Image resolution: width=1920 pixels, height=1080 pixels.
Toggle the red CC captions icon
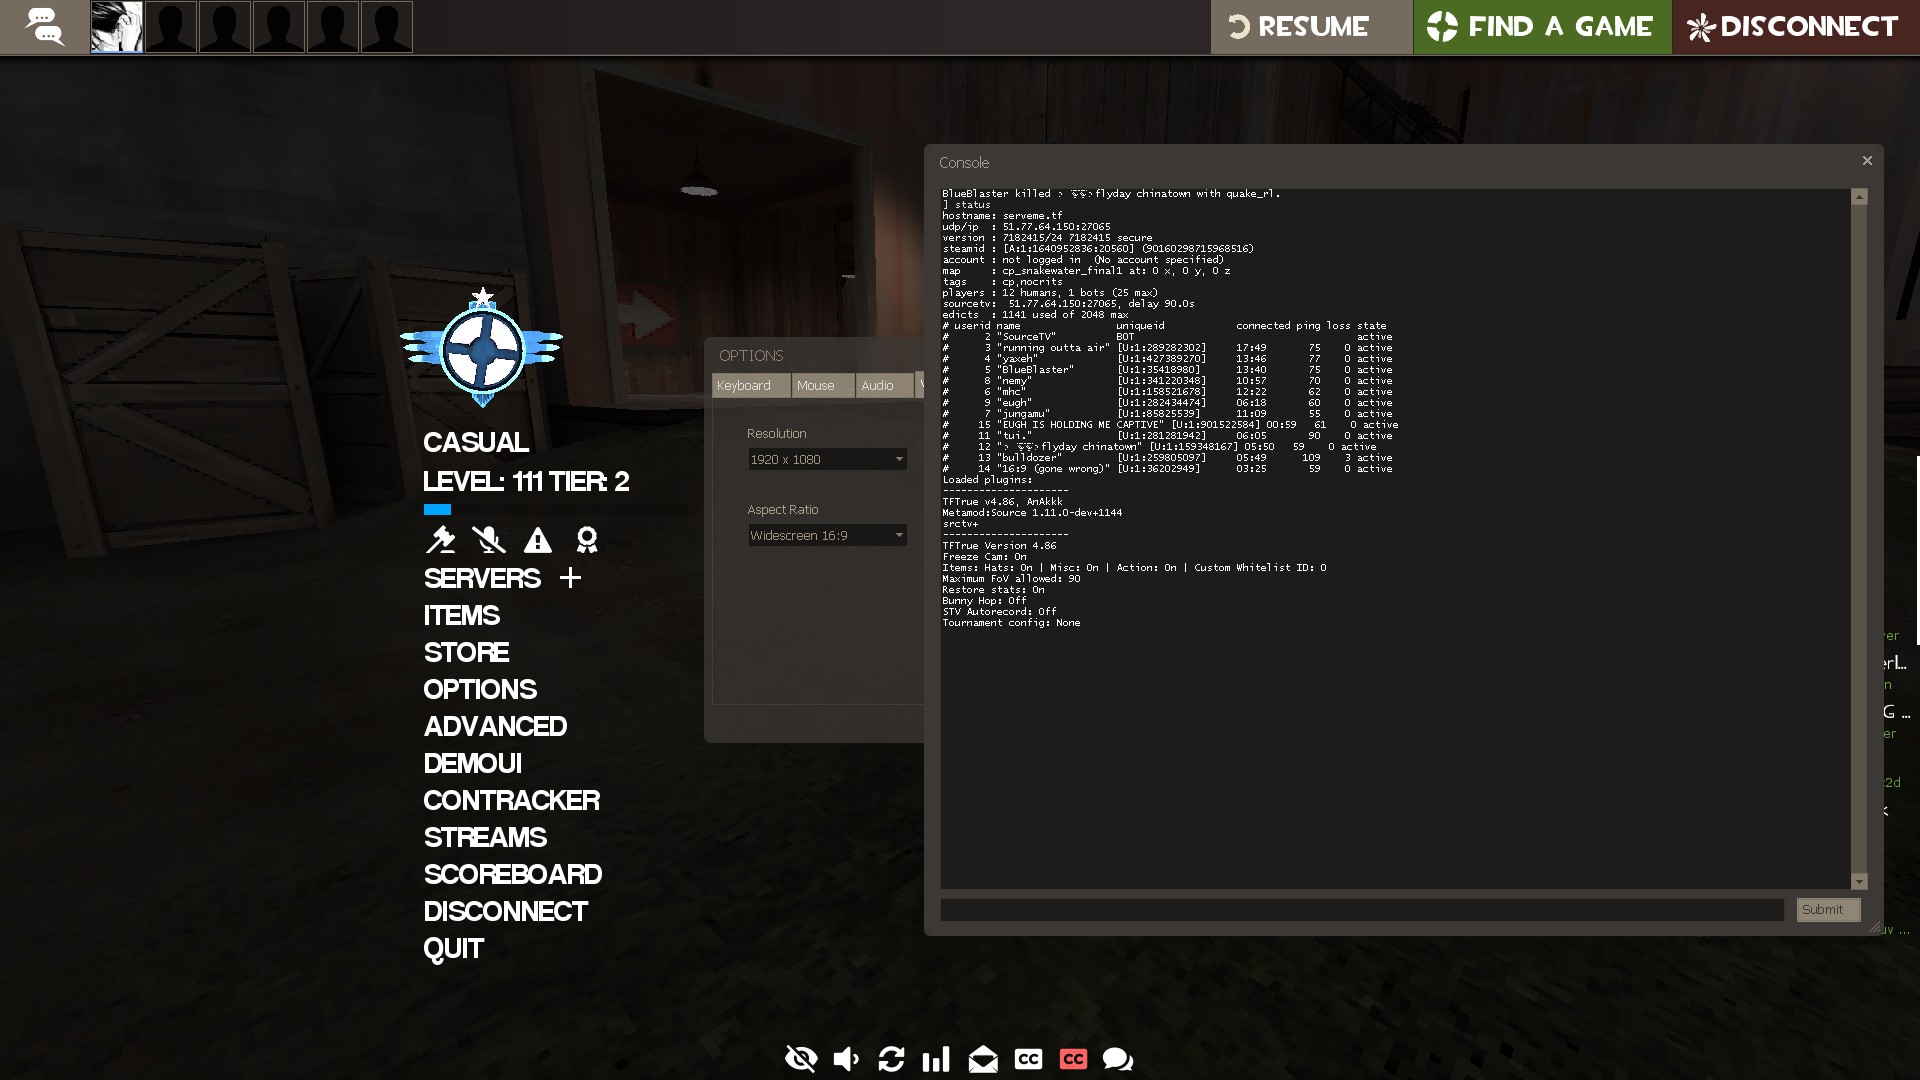1073,1058
